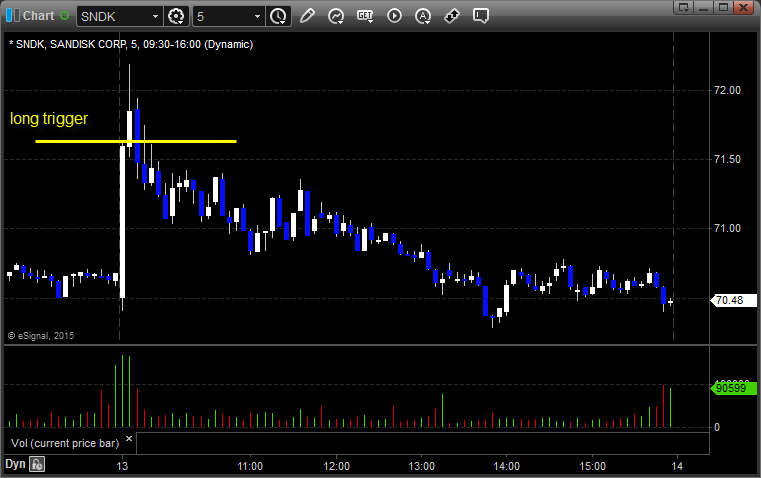This screenshot has height=478, width=761.
Task: Click the bar replay play button
Action: (x=394, y=16)
